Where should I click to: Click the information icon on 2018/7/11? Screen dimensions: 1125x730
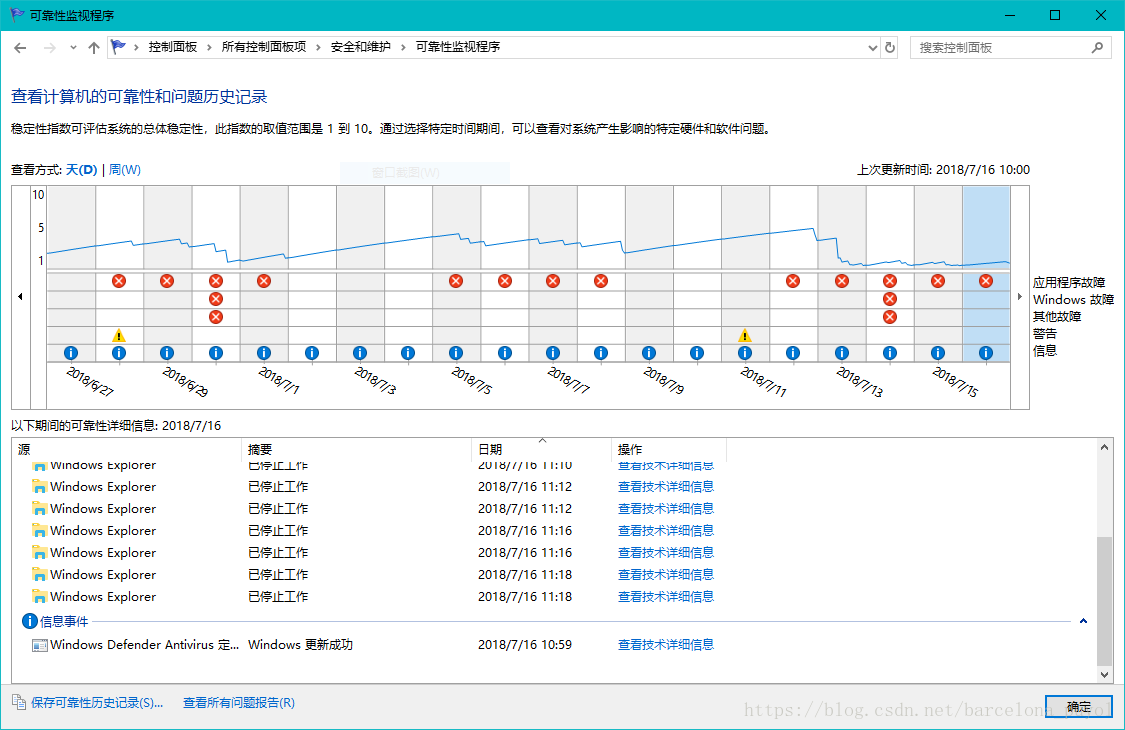[x=745, y=352]
